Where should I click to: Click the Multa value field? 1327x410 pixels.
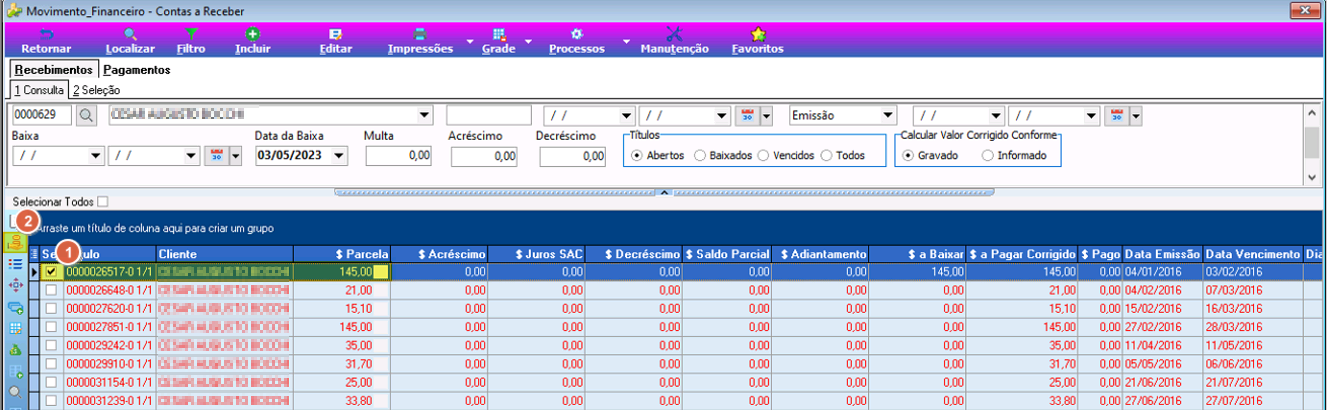pos(398,156)
